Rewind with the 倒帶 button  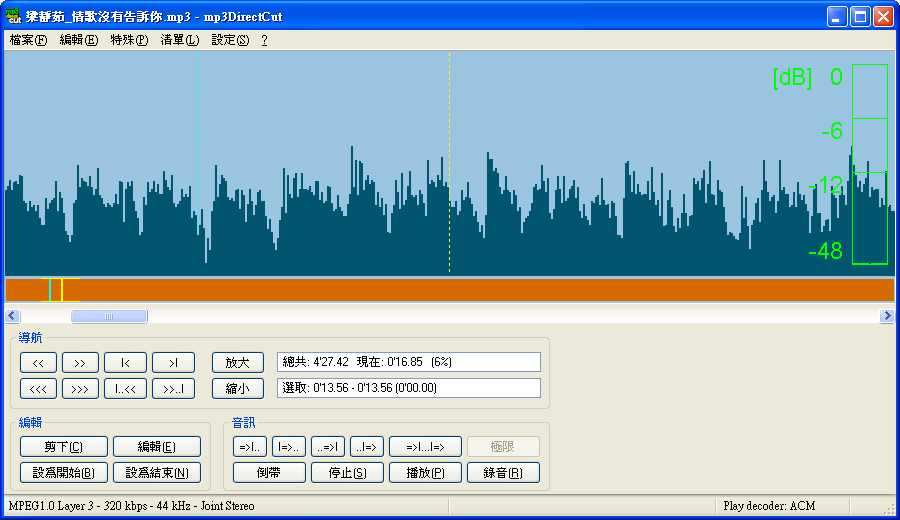[269, 472]
